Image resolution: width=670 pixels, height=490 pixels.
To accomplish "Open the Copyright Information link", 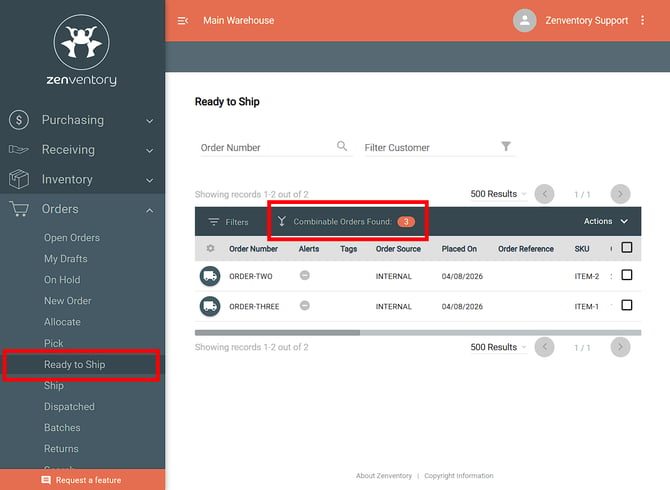I will click(458, 475).
